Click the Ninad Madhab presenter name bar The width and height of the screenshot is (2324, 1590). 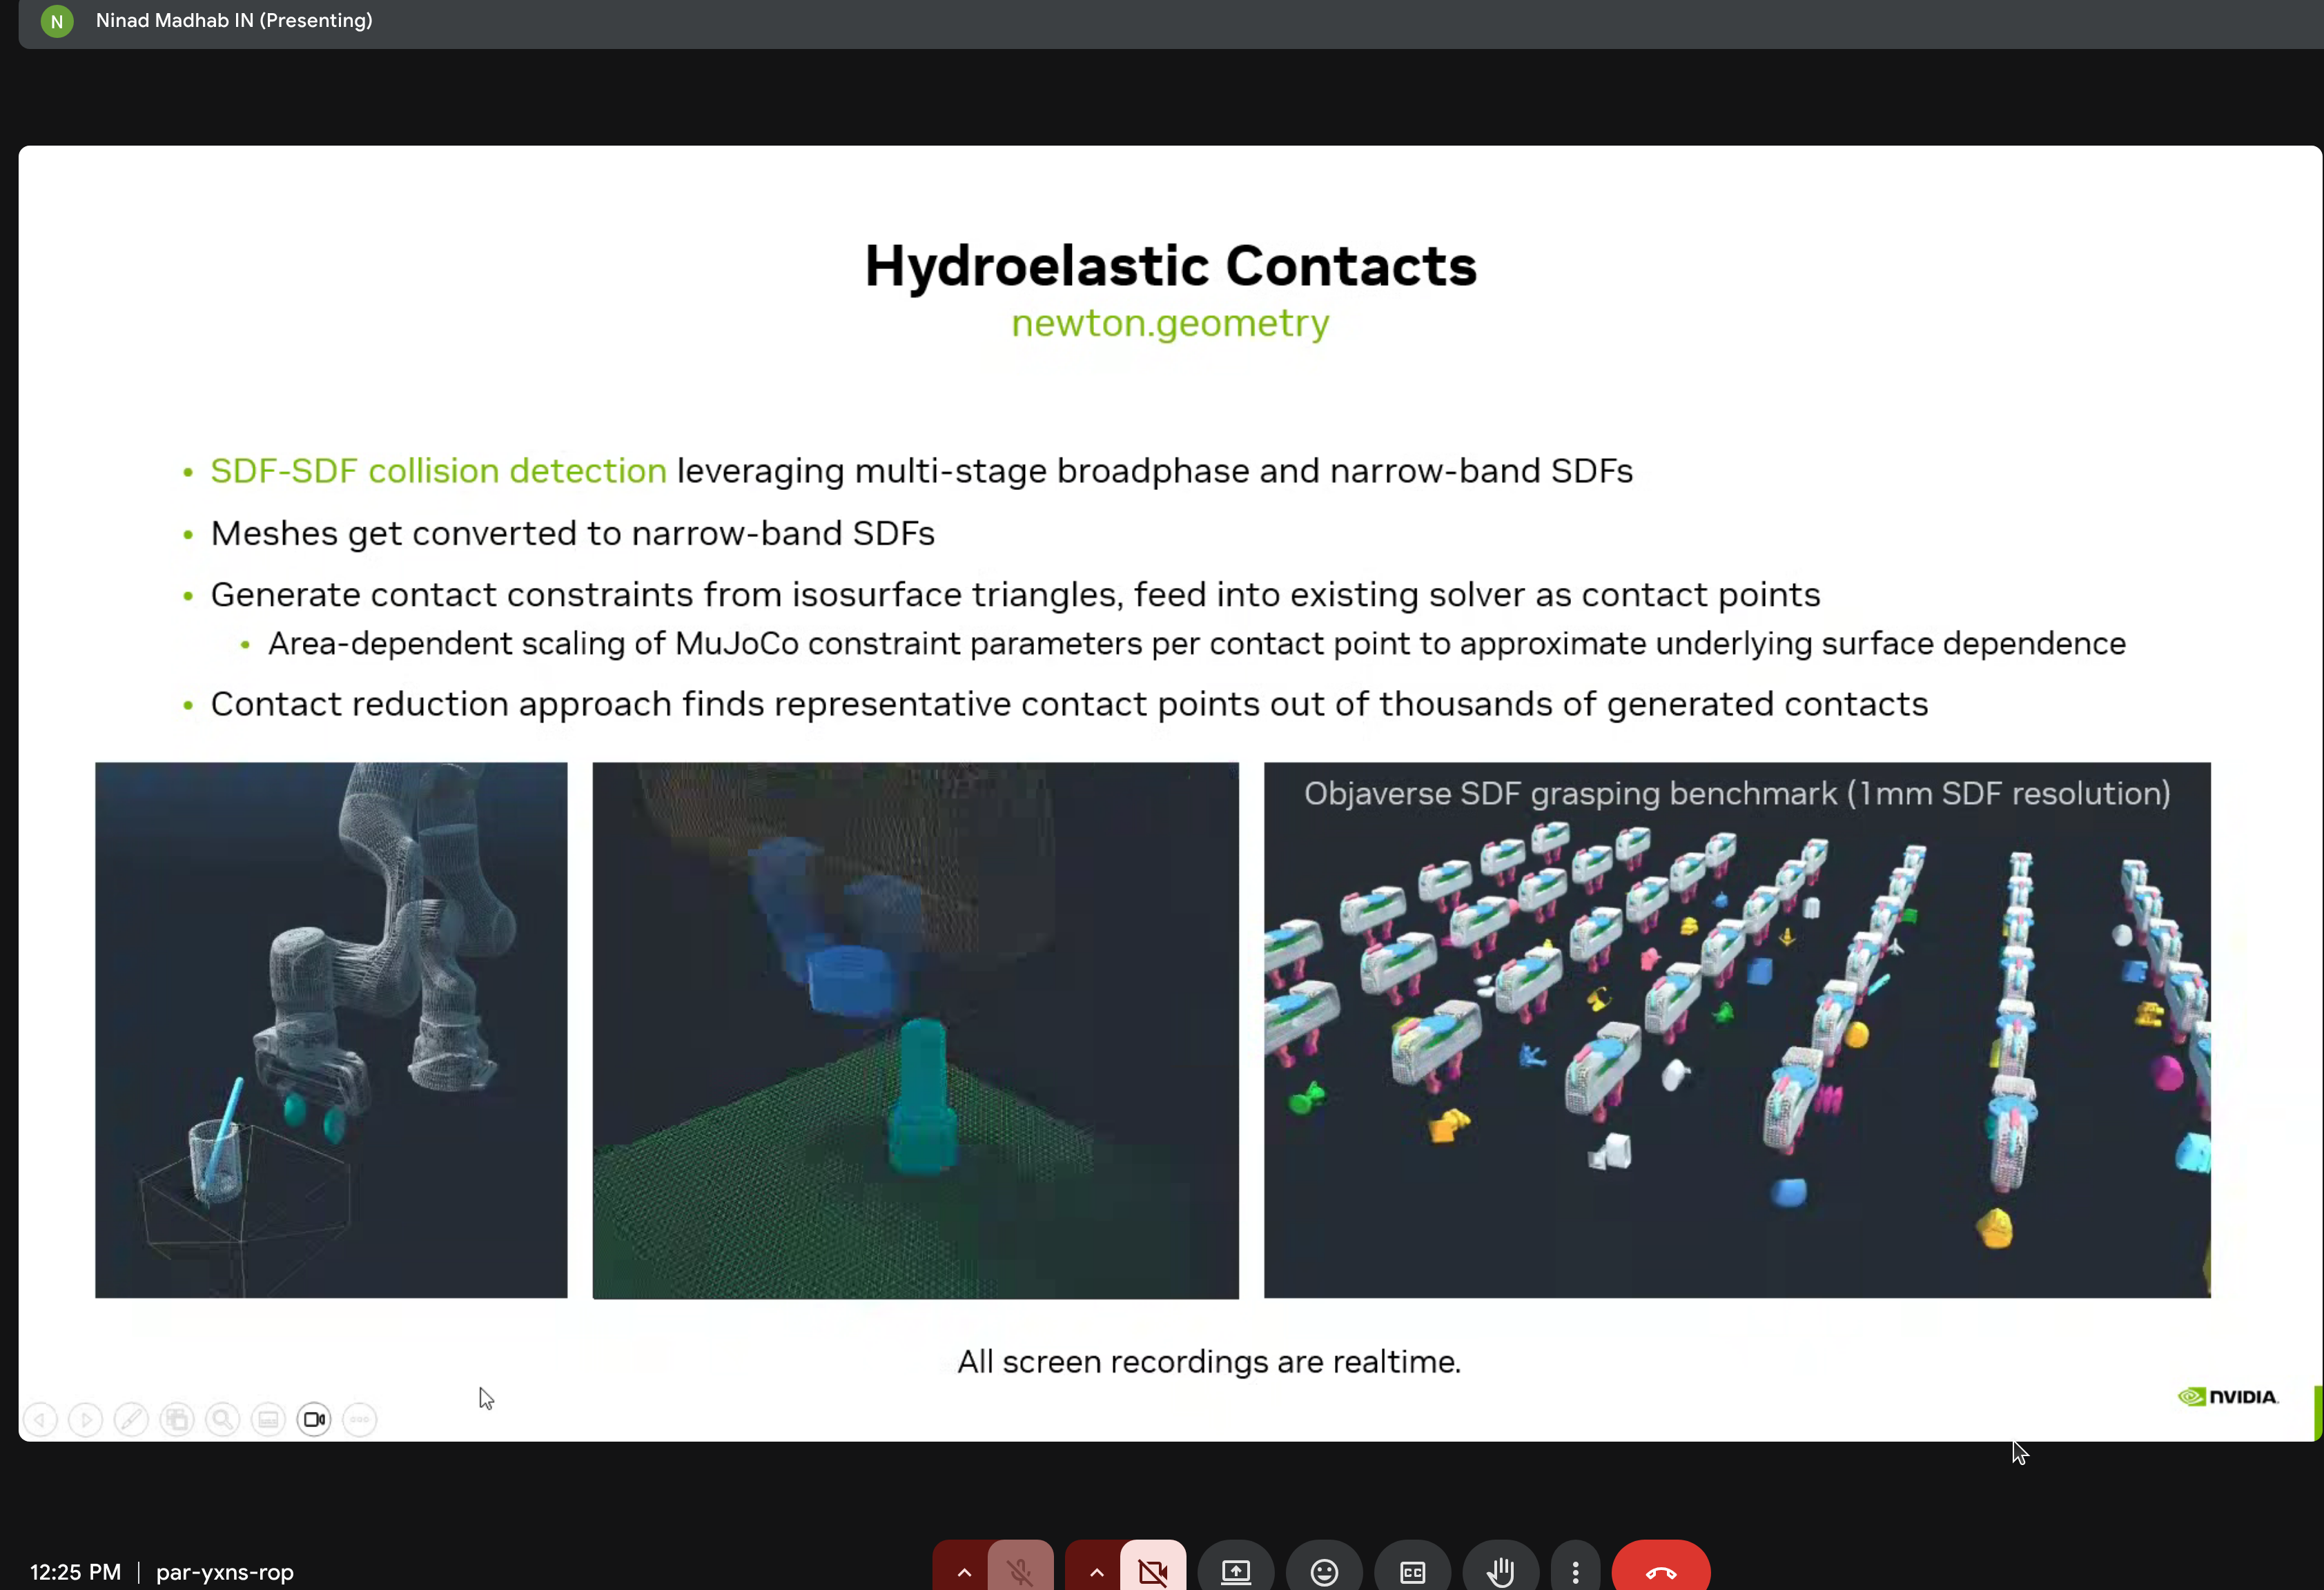(x=233, y=21)
